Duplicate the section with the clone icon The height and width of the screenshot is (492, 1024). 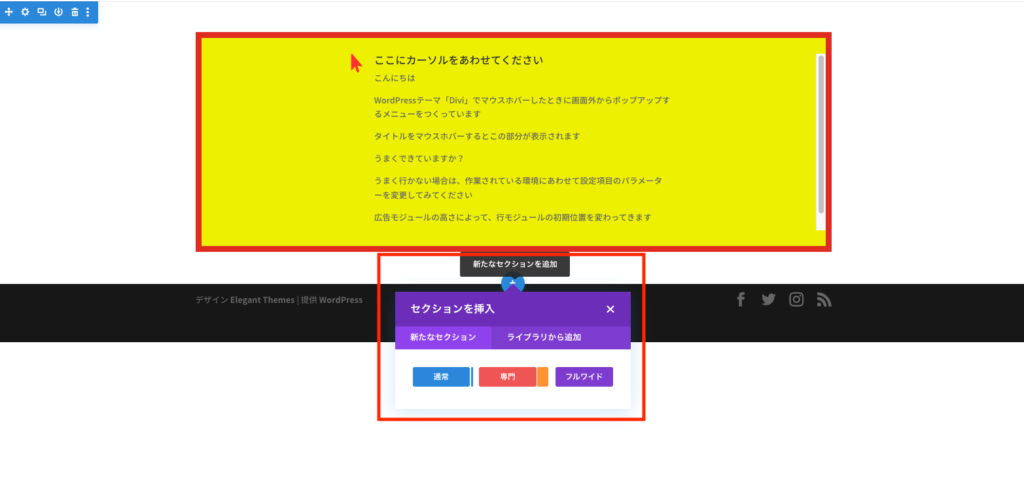41,12
